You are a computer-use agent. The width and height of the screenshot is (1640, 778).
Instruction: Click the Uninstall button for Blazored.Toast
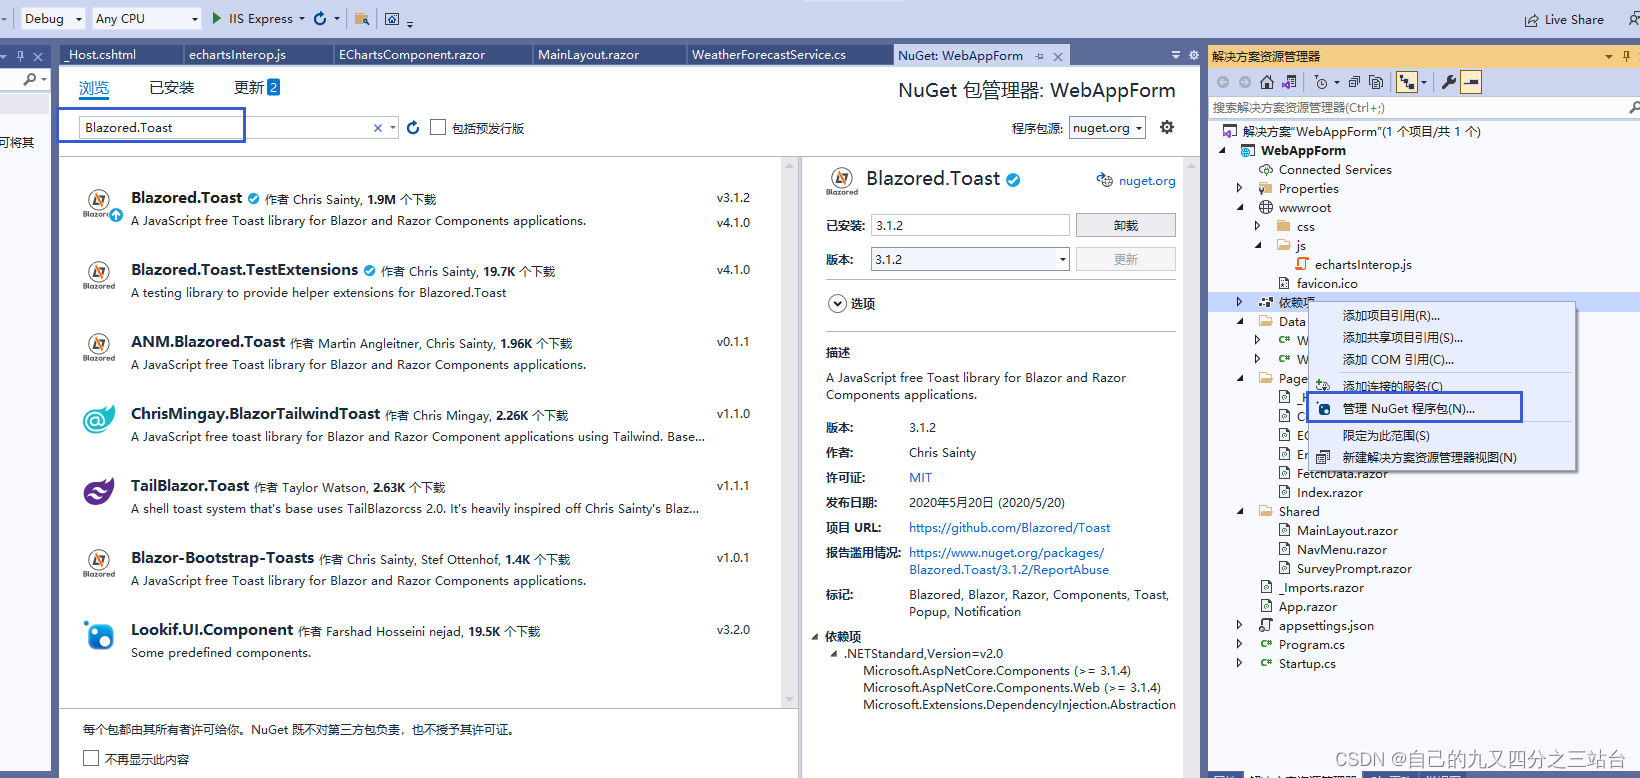1126,226
